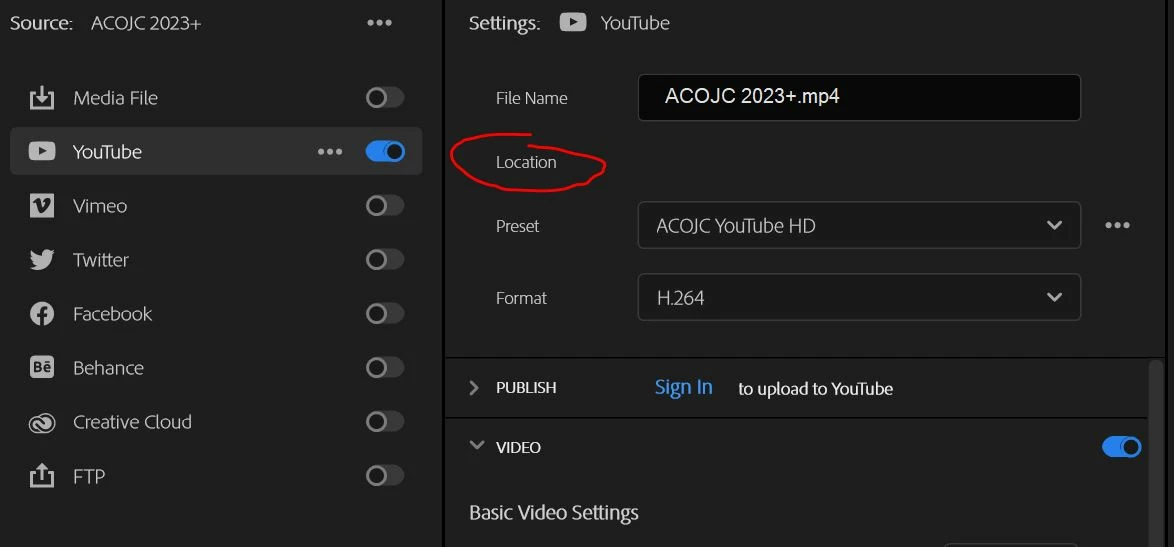The width and height of the screenshot is (1174, 547).
Task: Click the YouTube play icon in destinations list
Action: pos(42,152)
